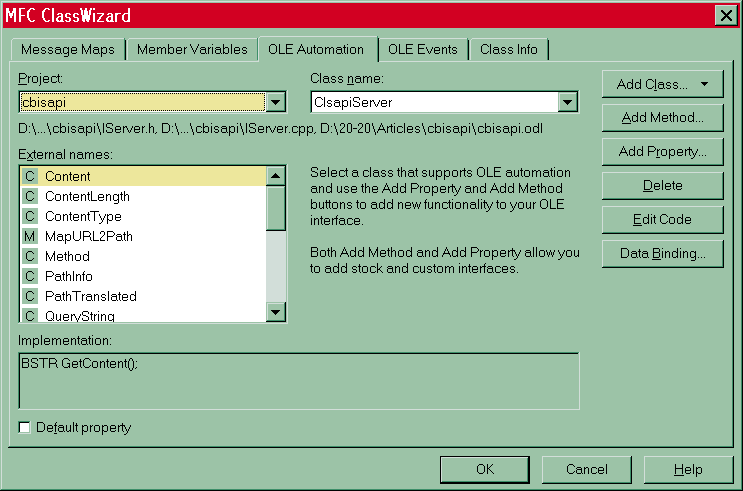Click the C icon next to PathInfo
The image size is (743, 491).
pos(30,277)
